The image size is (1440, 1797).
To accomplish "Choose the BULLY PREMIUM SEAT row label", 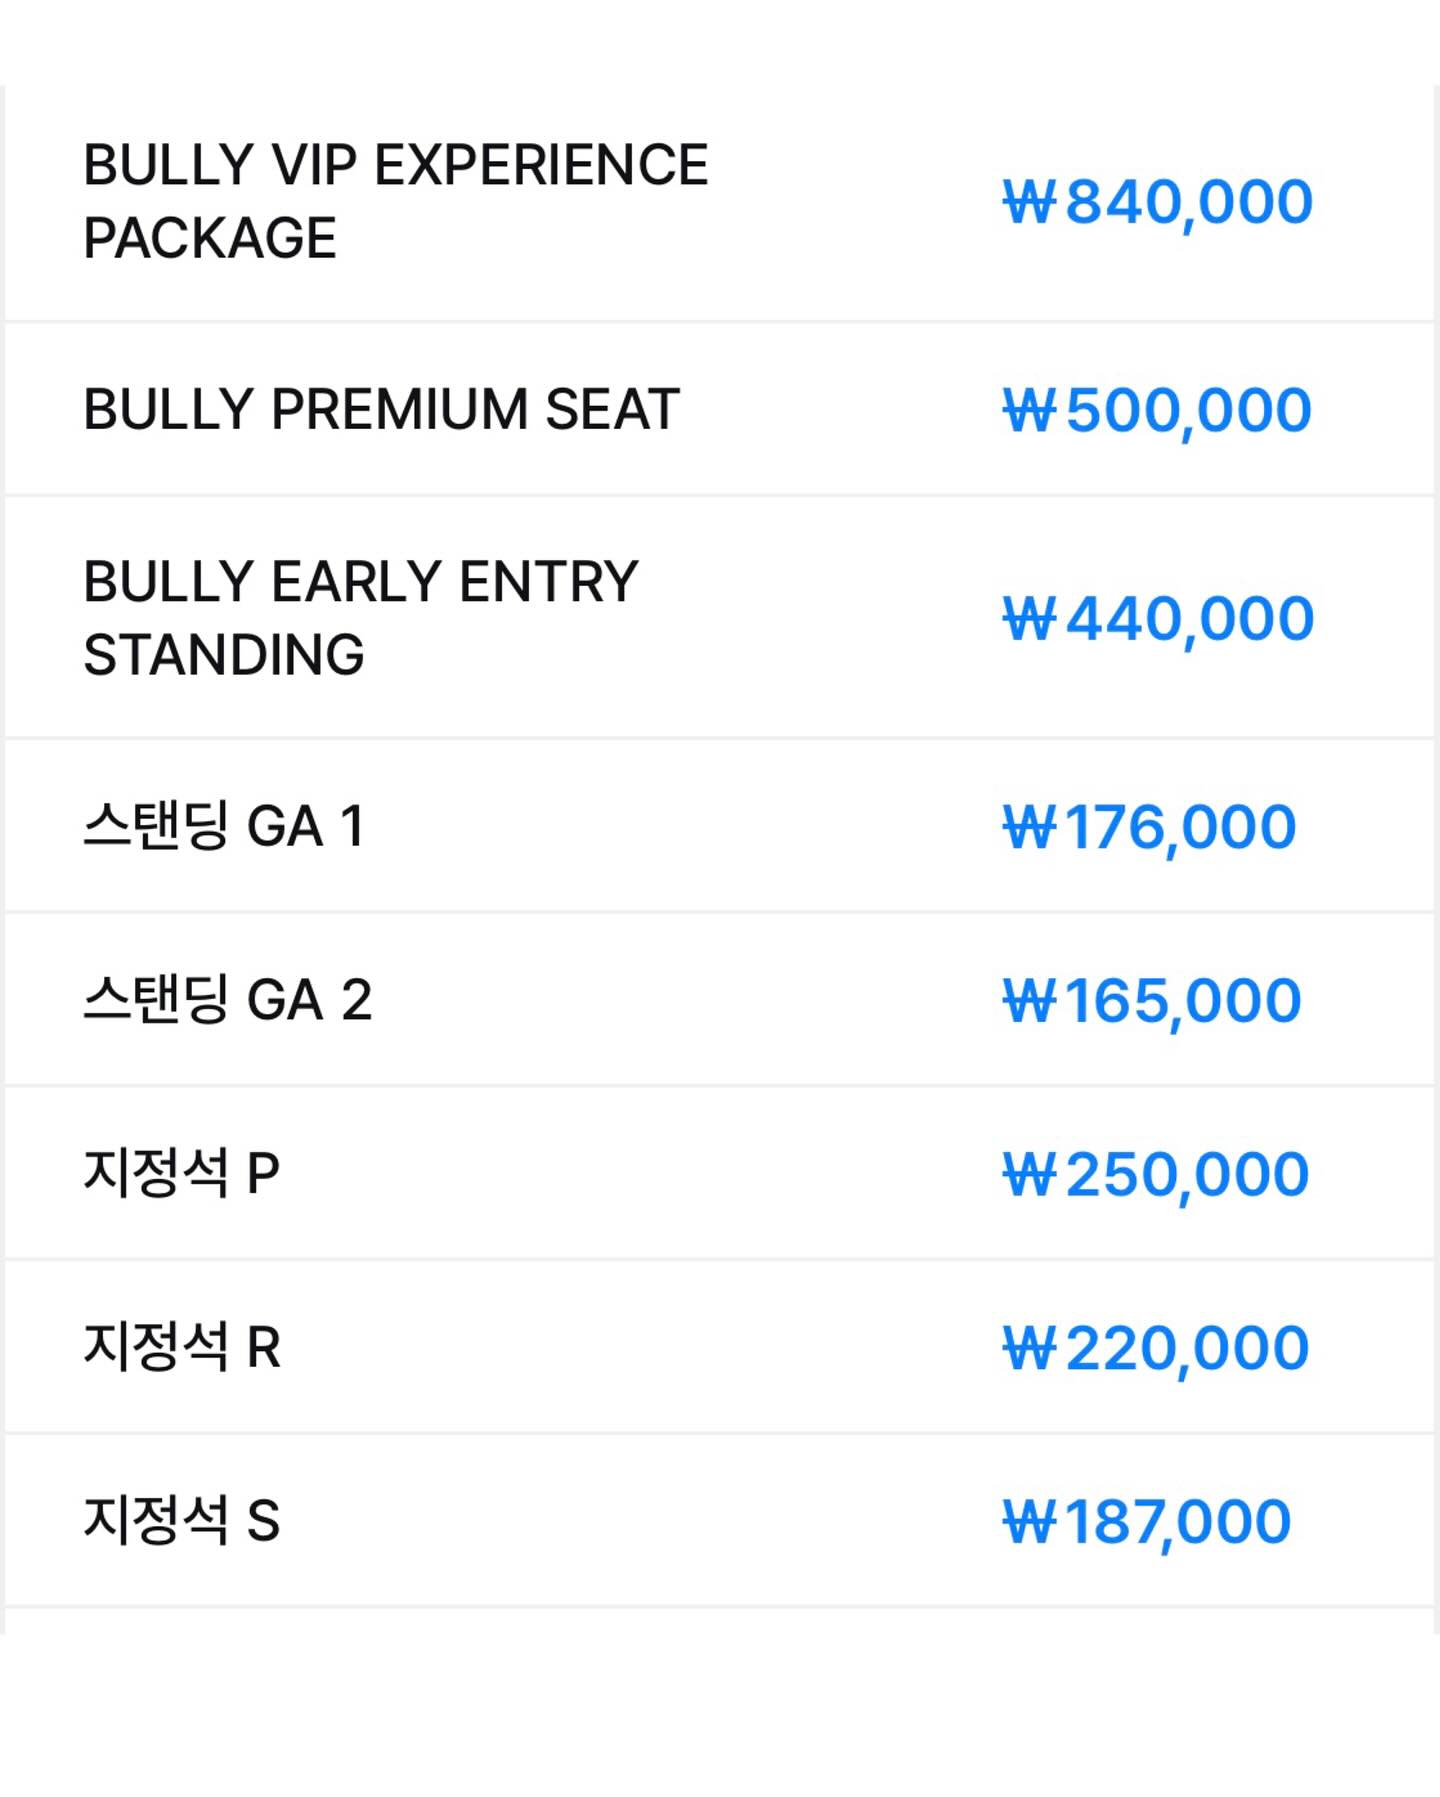I will click(x=381, y=409).
